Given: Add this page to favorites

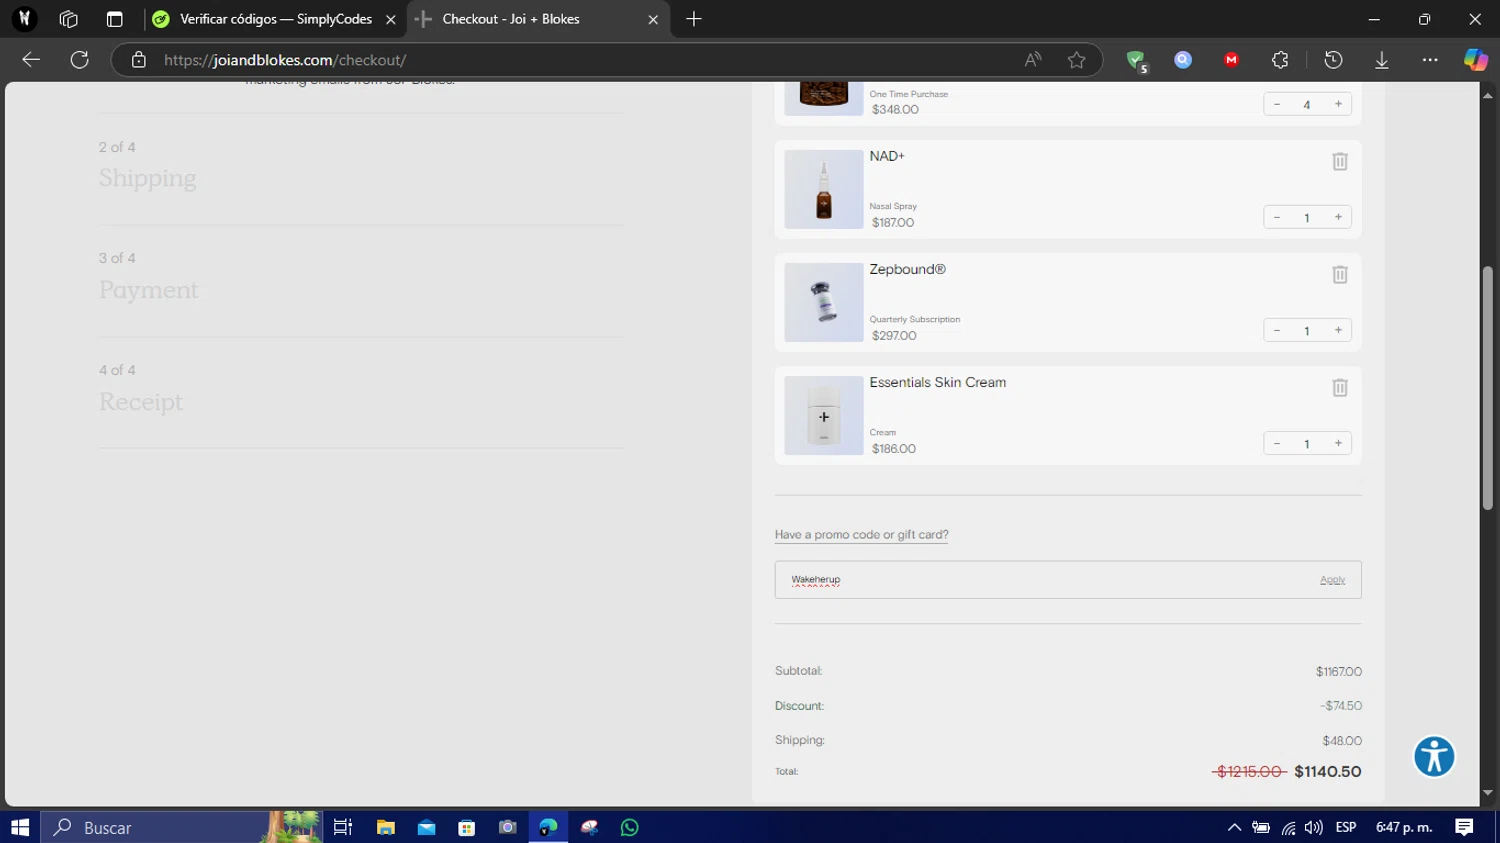Looking at the screenshot, I should point(1076,60).
